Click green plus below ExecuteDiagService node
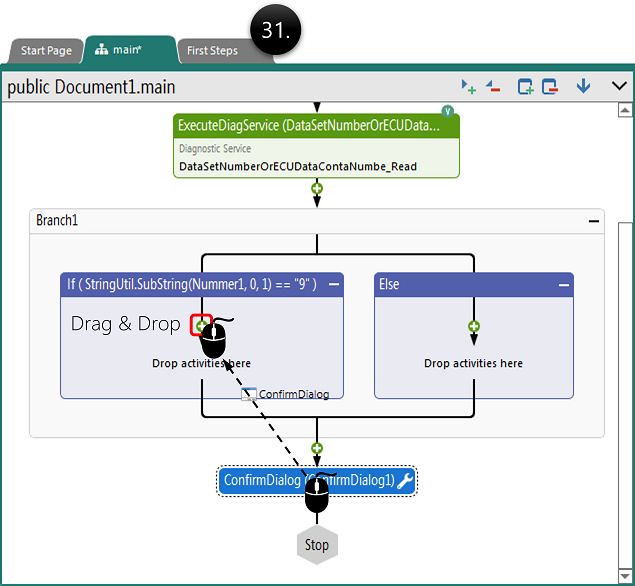635x586 pixels. pyautogui.click(x=317, y=187)
